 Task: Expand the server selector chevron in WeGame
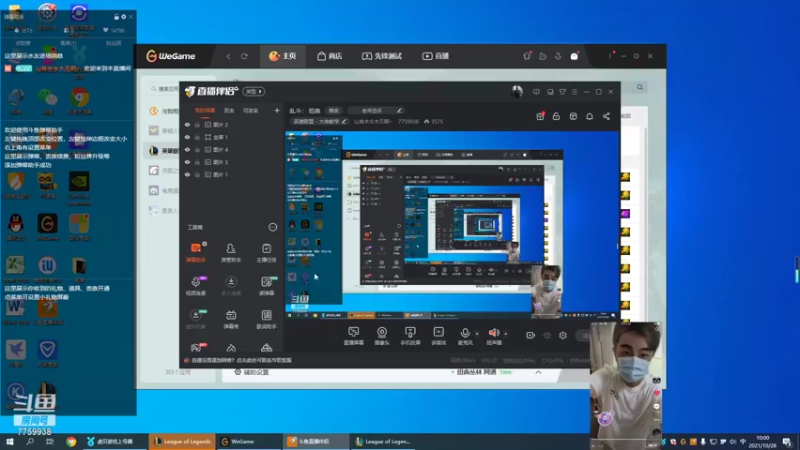538,372
